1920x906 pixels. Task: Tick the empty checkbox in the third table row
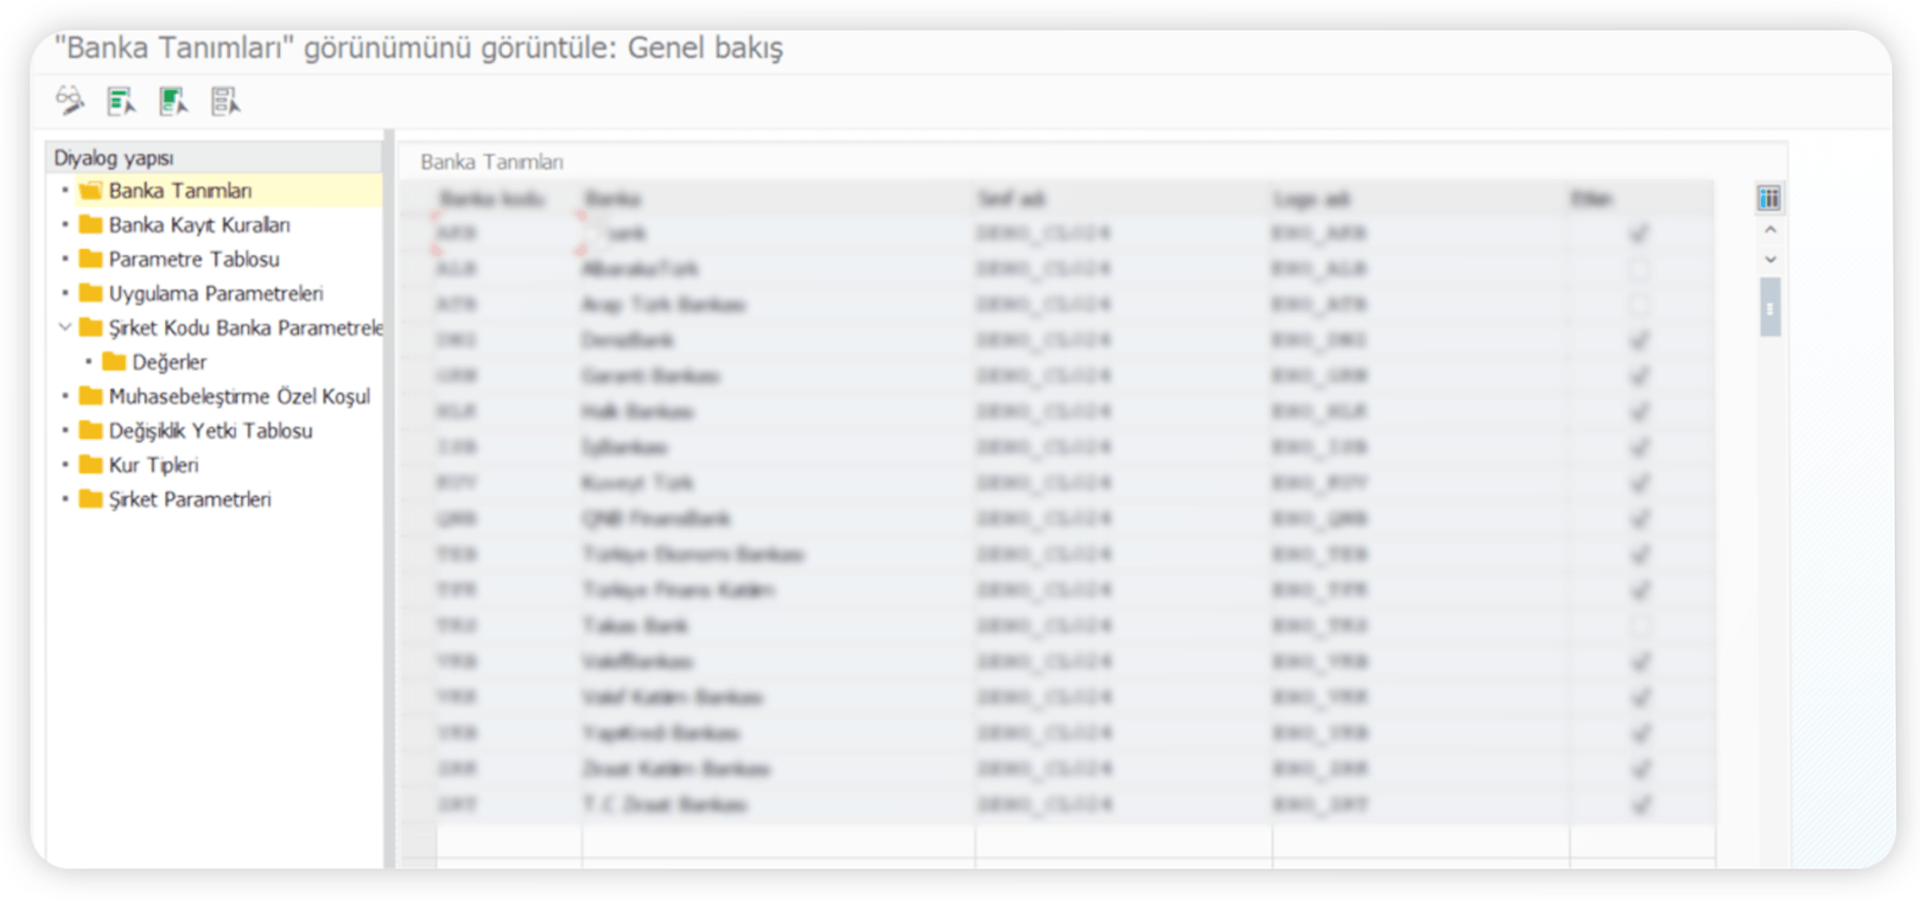1639,305
